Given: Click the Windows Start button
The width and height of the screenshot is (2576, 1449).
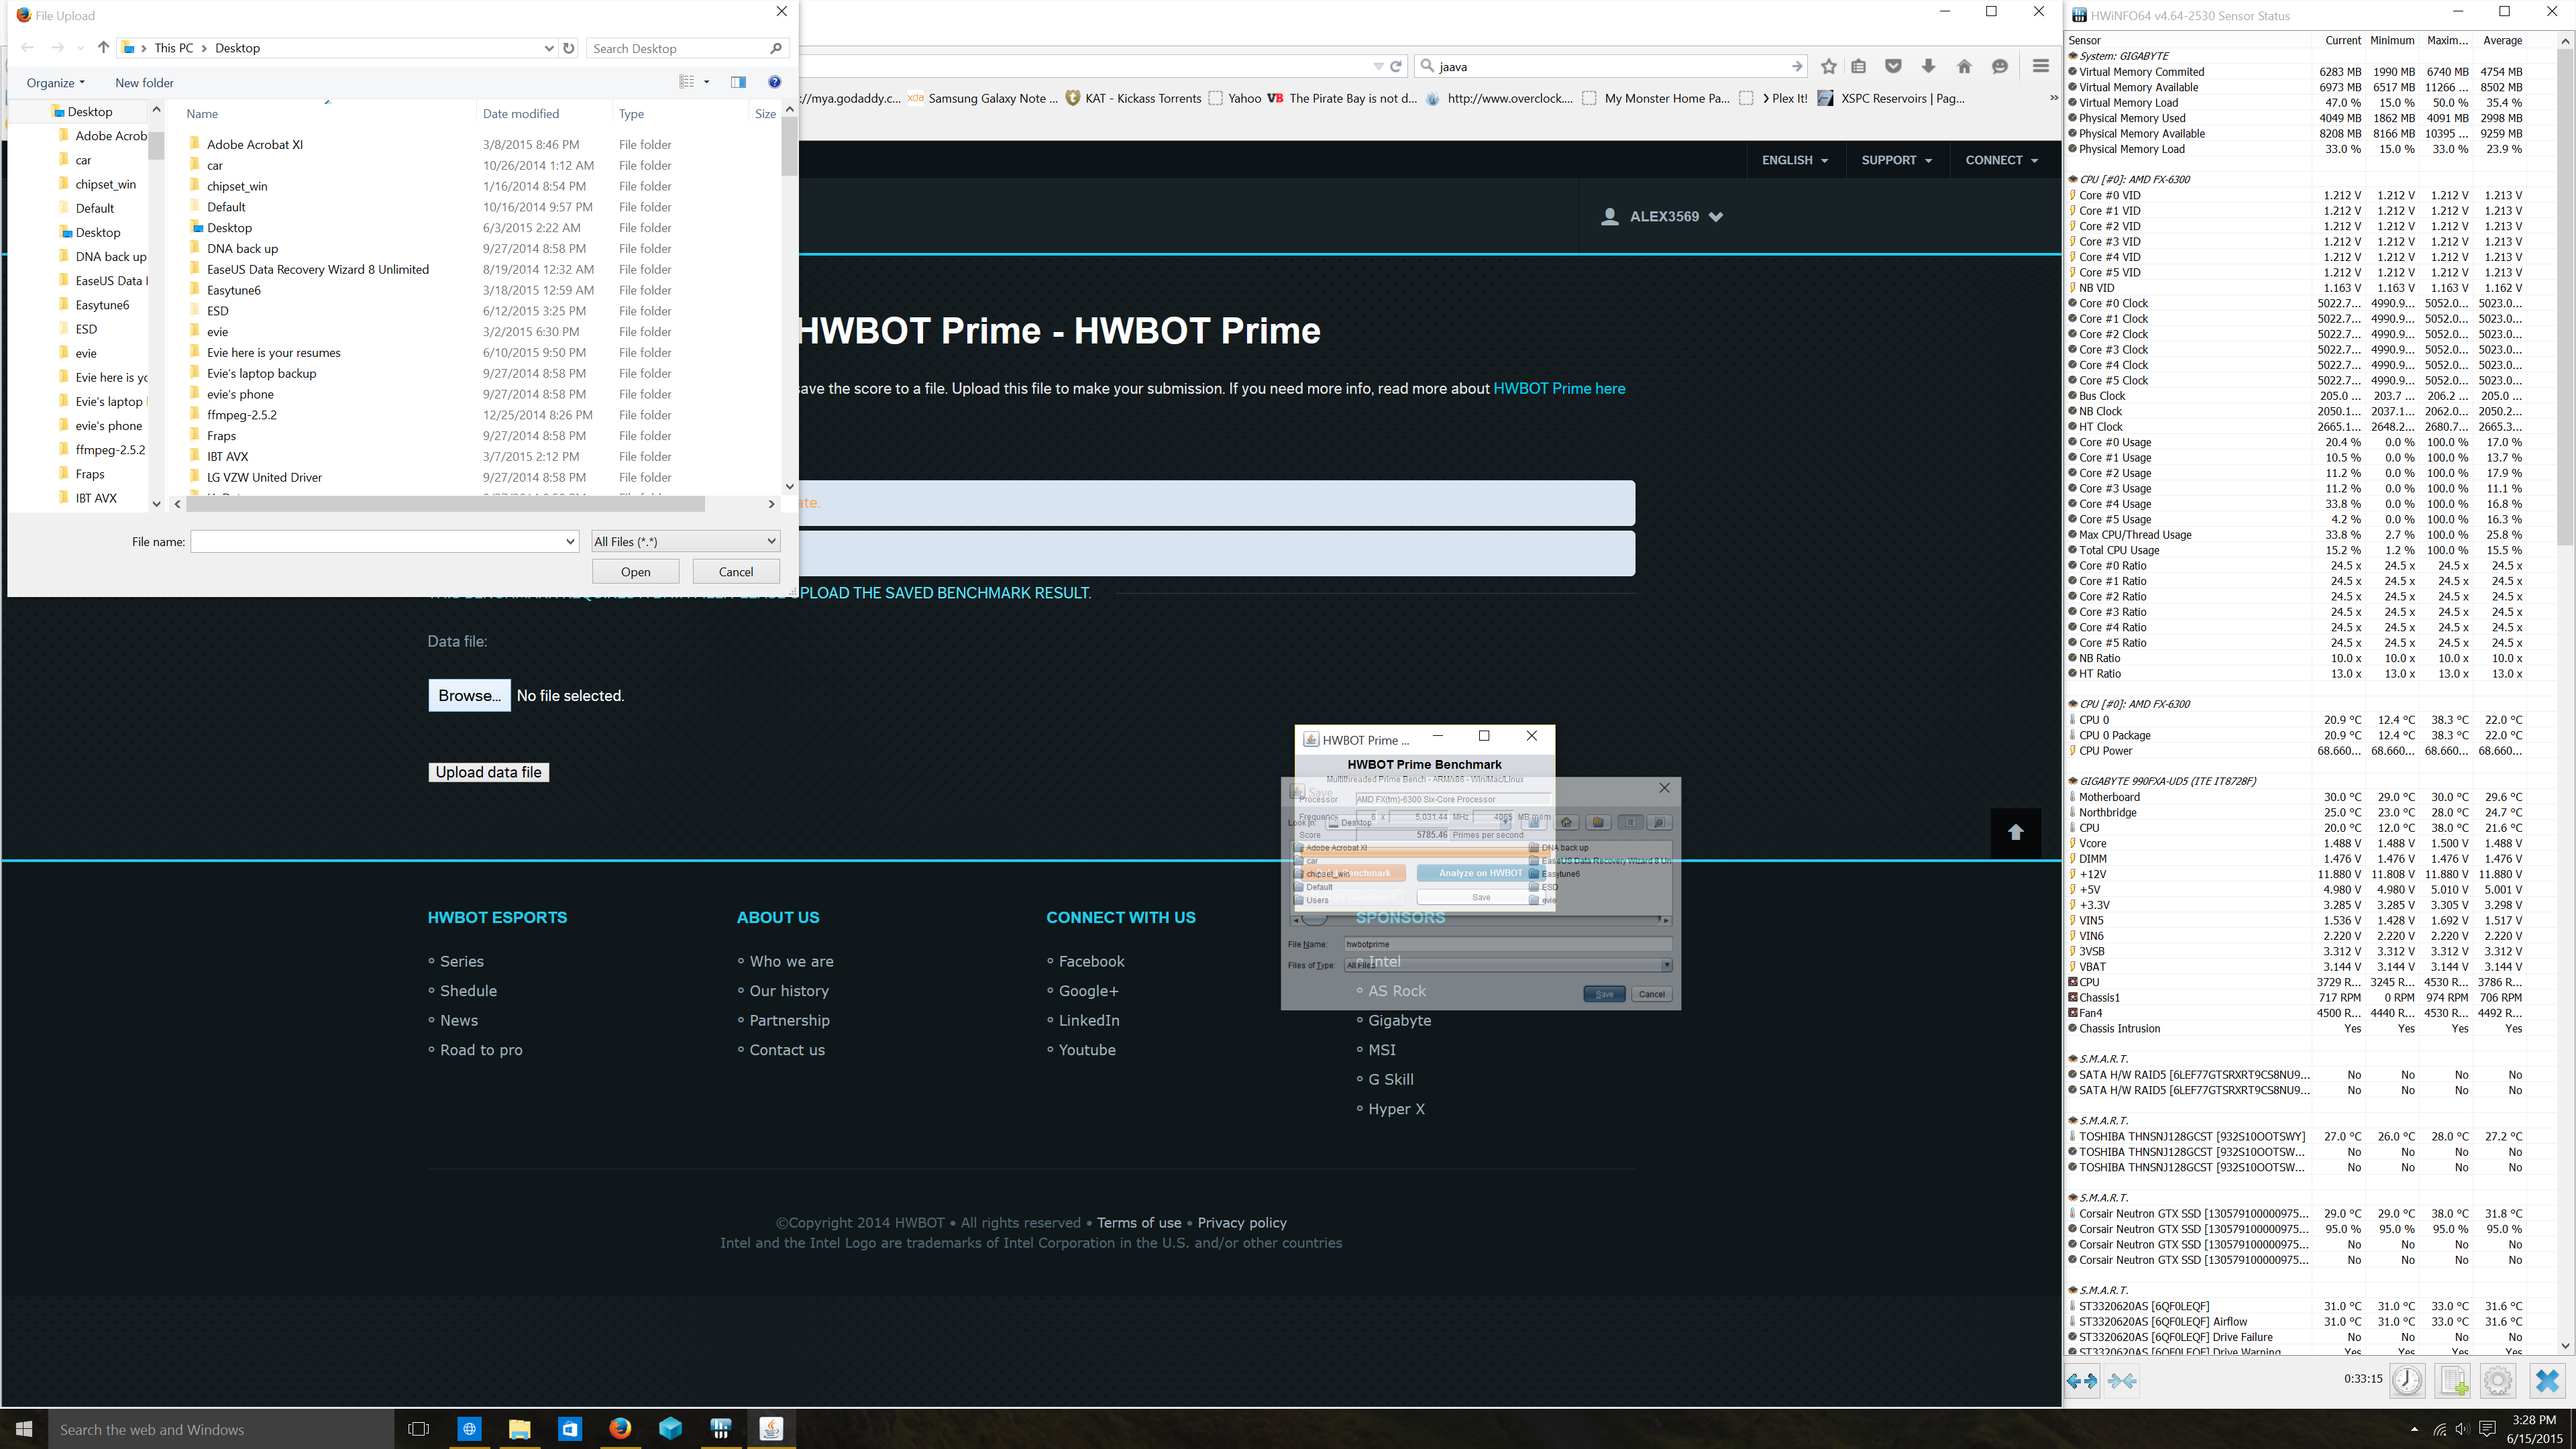Looking at the screenshot, I should pyautogui.click(x=24, y=1428).
